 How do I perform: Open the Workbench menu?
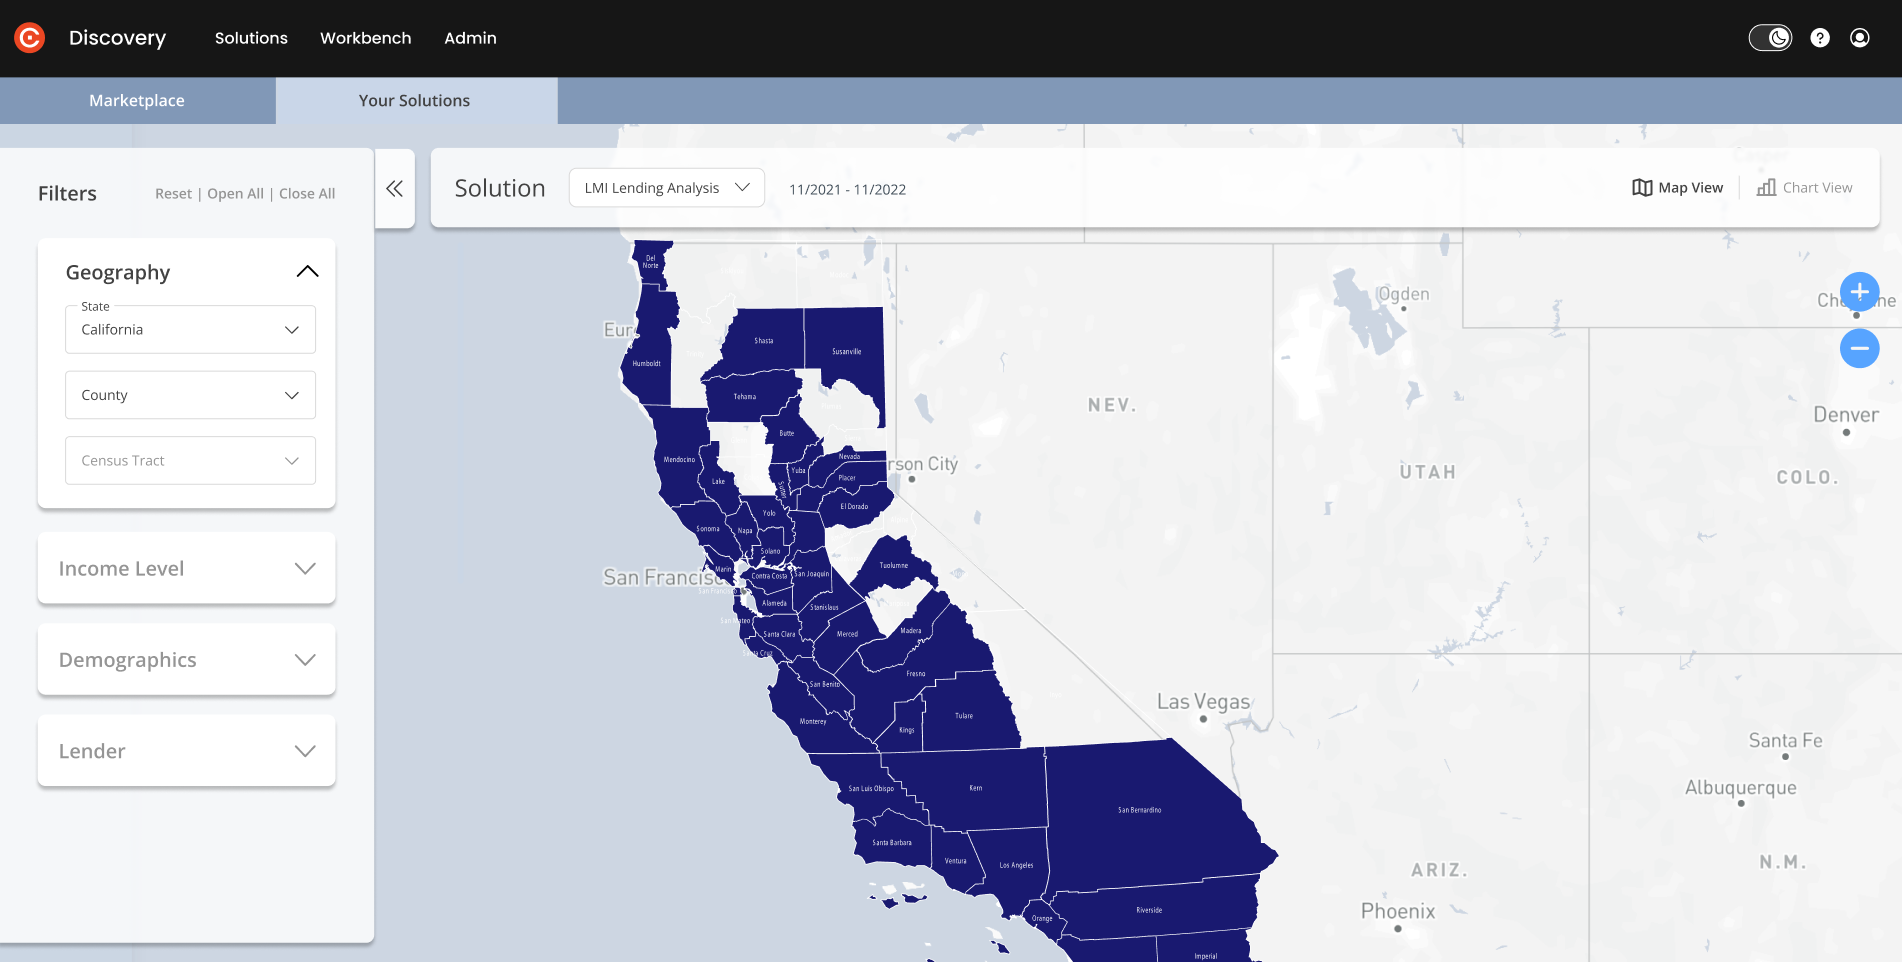pos(366,38)
